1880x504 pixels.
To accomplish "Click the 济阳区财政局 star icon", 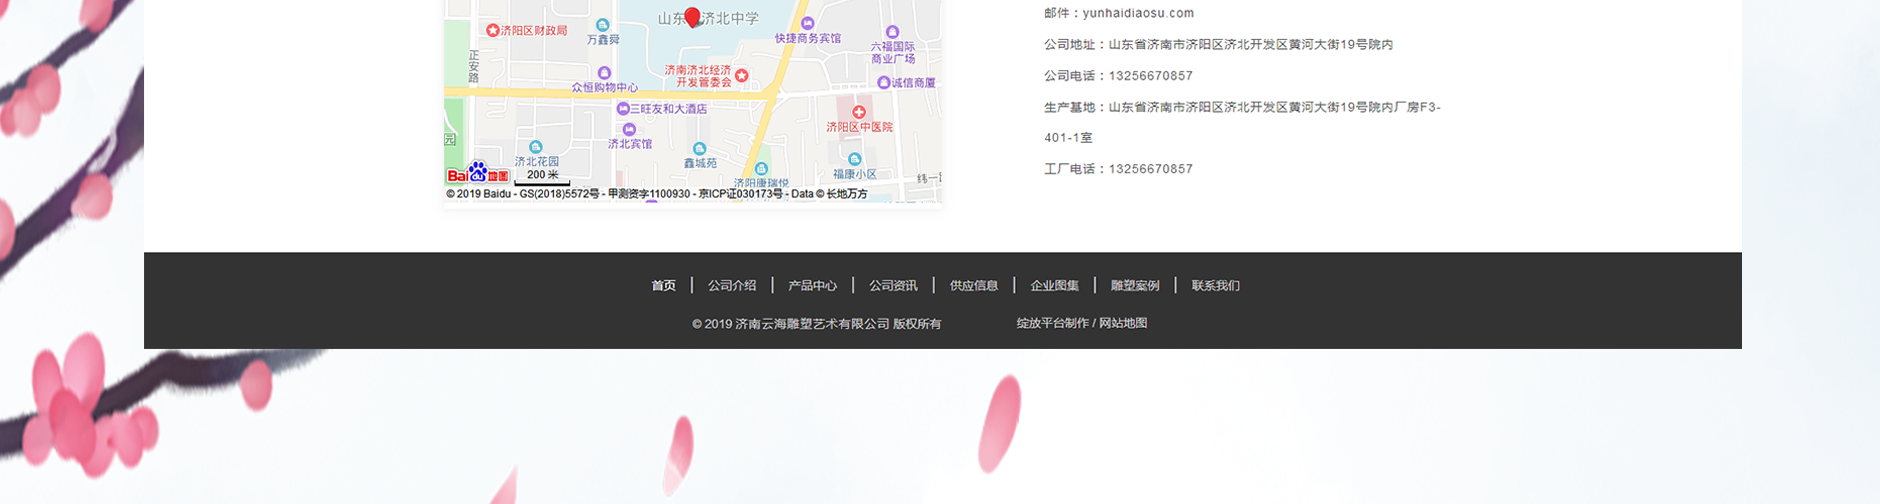I will coord(492,31).
